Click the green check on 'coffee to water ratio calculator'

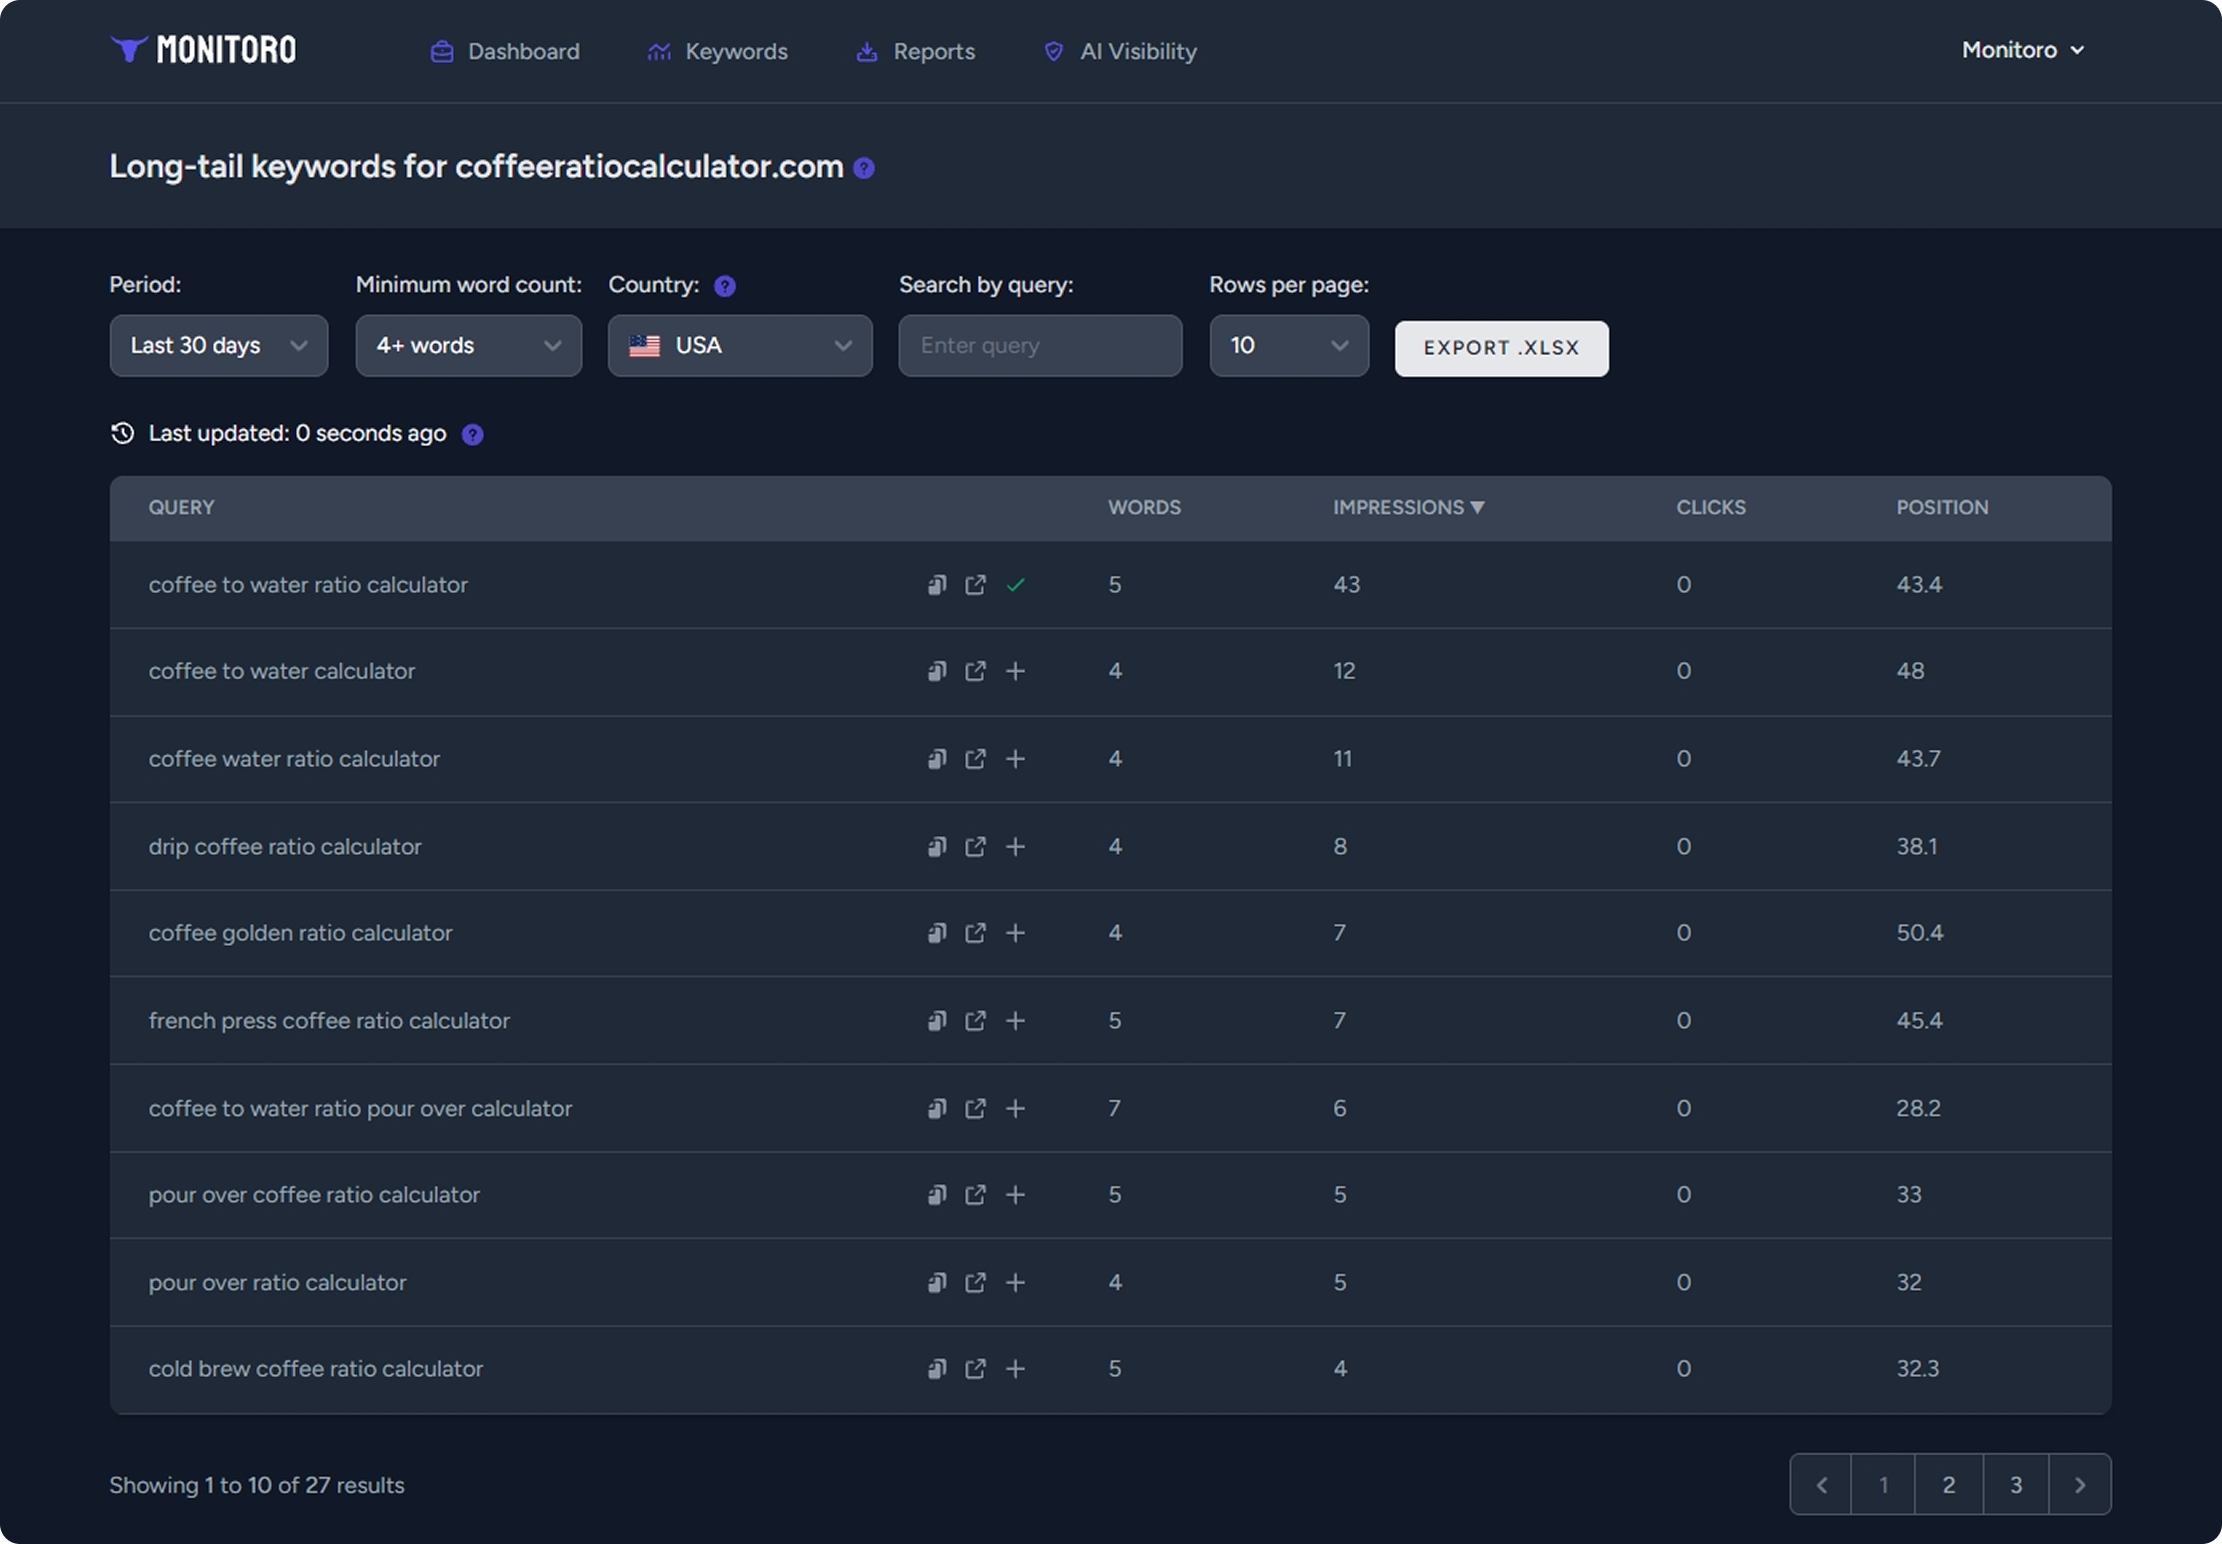[x=1017, y=585]
